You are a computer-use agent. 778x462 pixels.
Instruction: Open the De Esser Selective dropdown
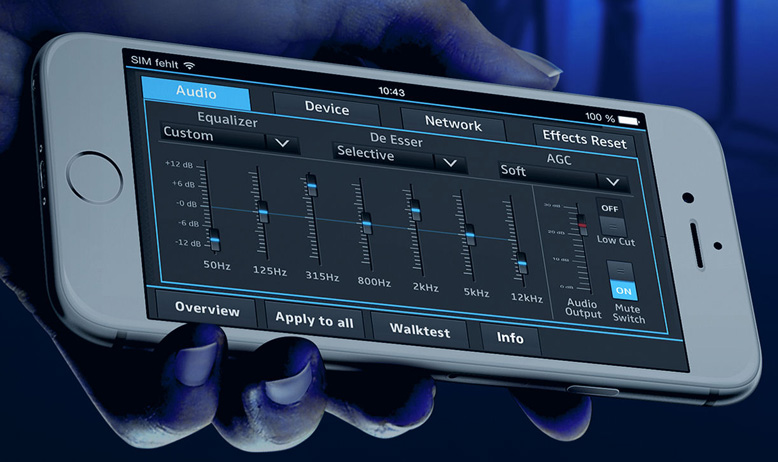[400, 158]
